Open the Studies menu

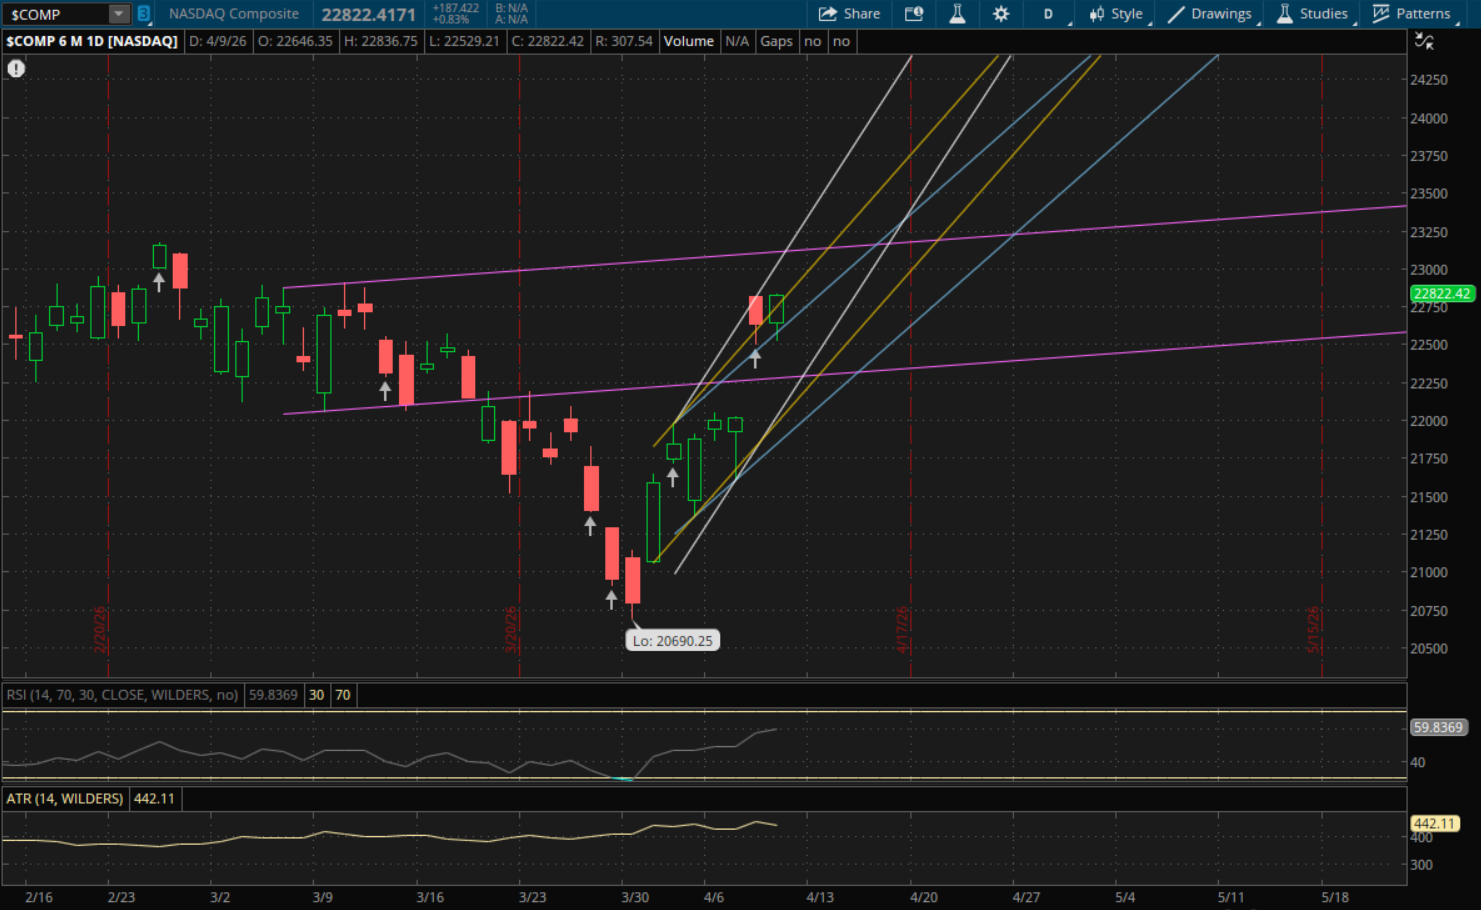(1313, 14)
